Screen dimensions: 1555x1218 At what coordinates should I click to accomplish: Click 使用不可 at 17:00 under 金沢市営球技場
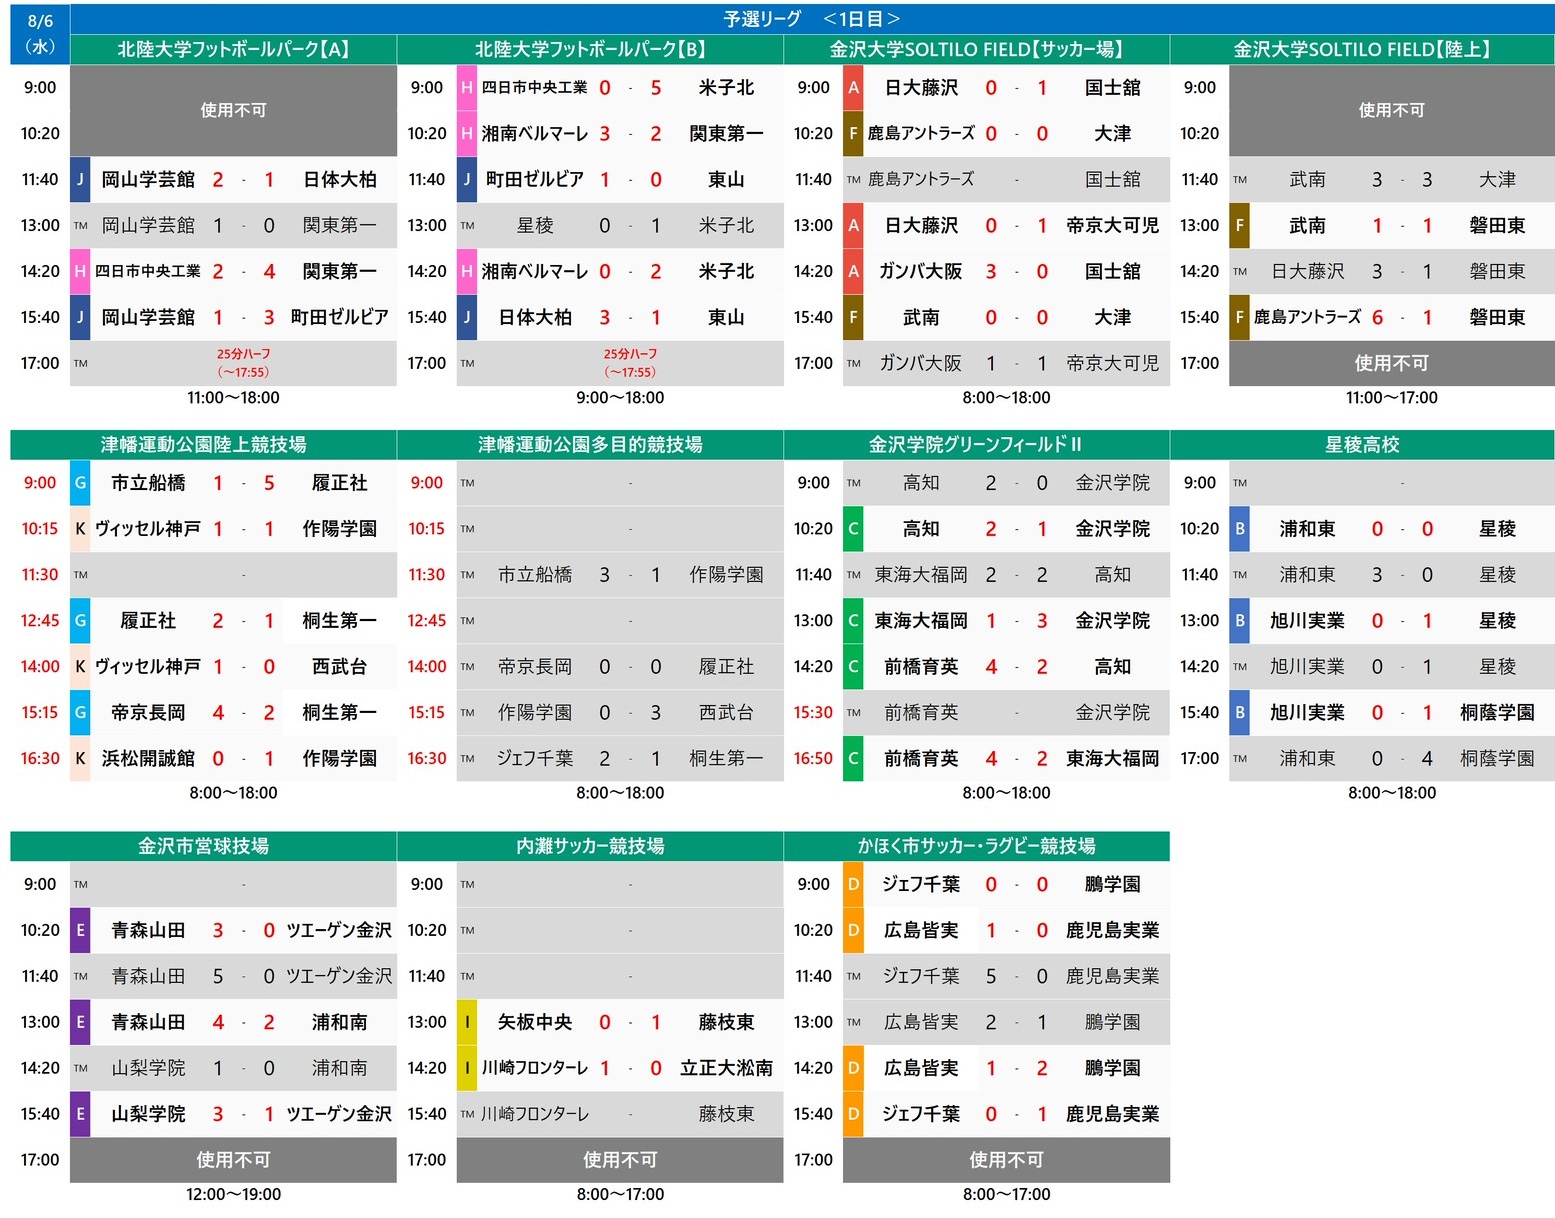(233, 1160)
